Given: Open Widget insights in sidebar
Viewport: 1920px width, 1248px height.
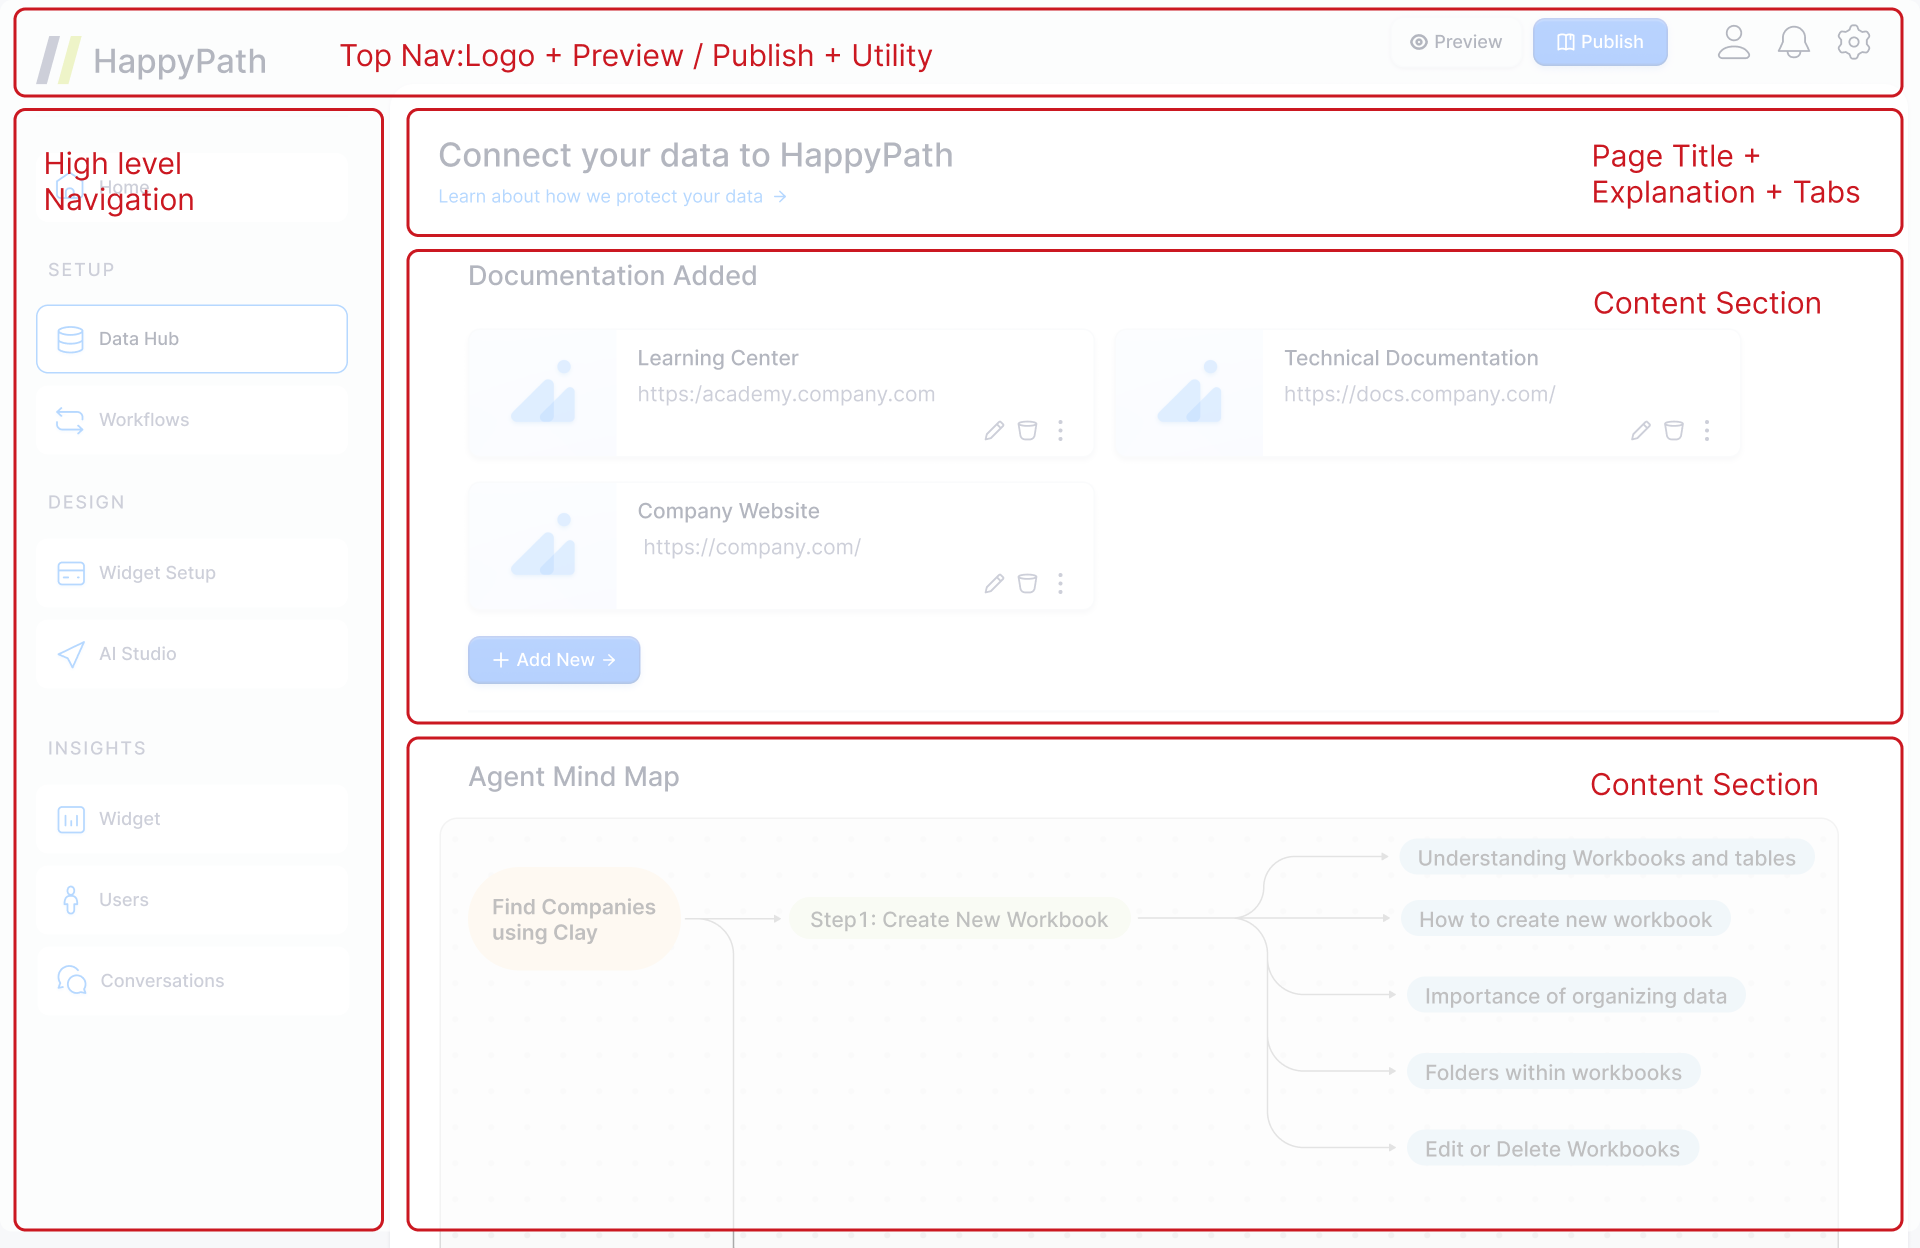Looking at the screenshot, I should (192, 819).
